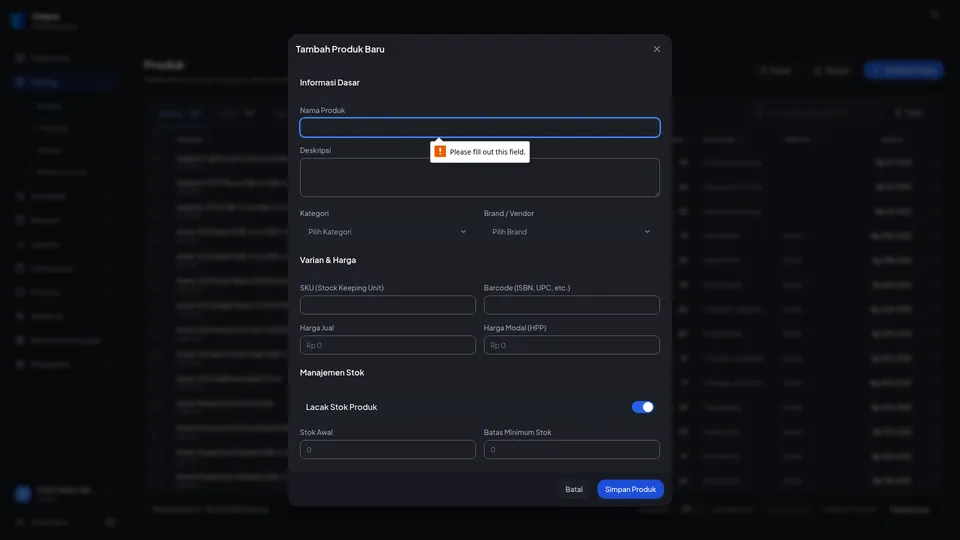
Task: Click the Stok Awal input field
Action: 388,449
